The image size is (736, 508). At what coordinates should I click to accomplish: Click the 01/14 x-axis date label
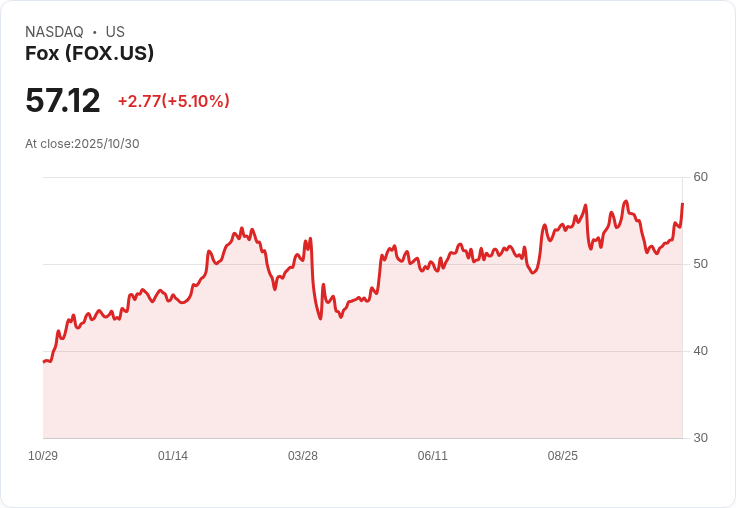(173, 456)
